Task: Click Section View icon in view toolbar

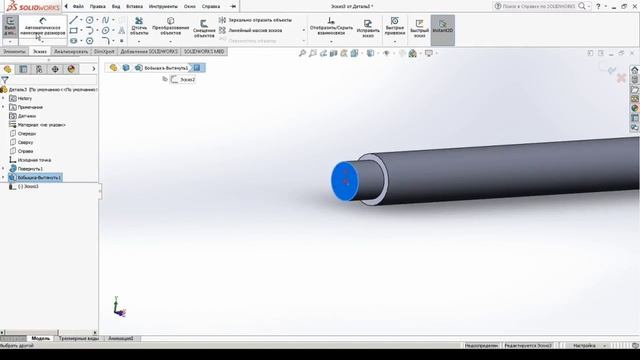Action: [x=333, y=53]
